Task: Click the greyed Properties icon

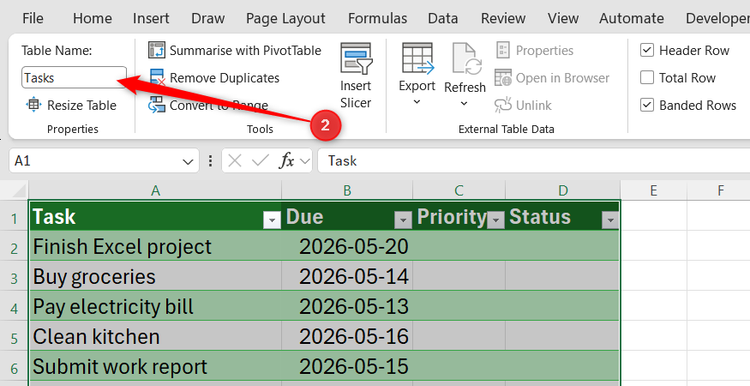Action: [503, 50]
